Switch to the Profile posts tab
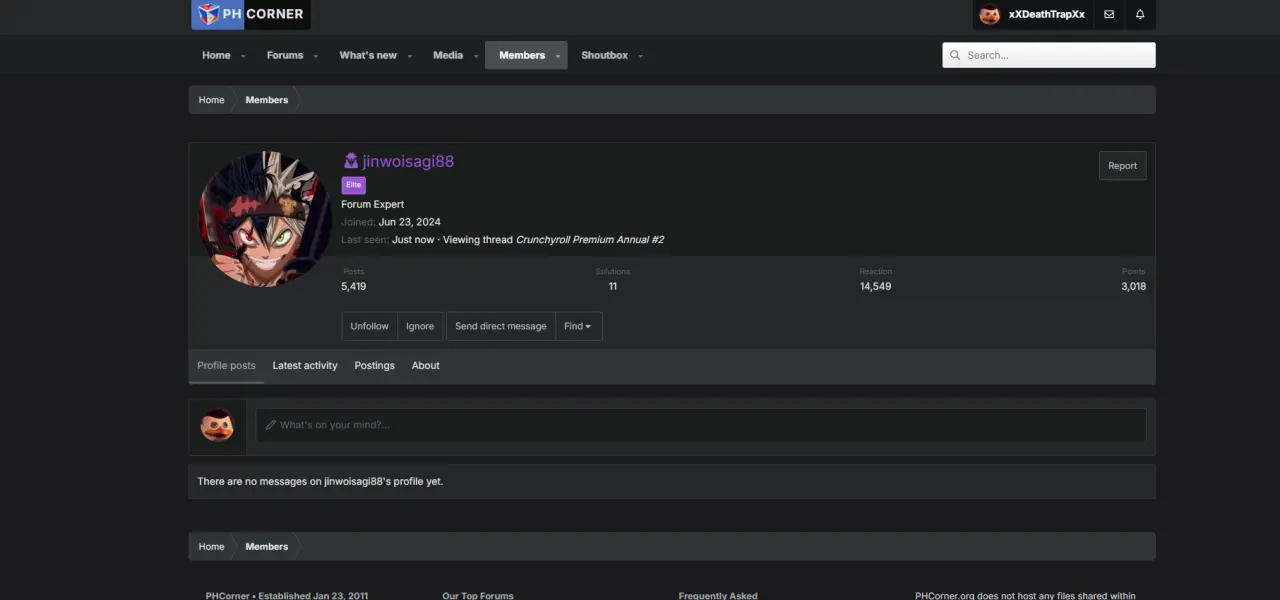 [x=226, y=366]
